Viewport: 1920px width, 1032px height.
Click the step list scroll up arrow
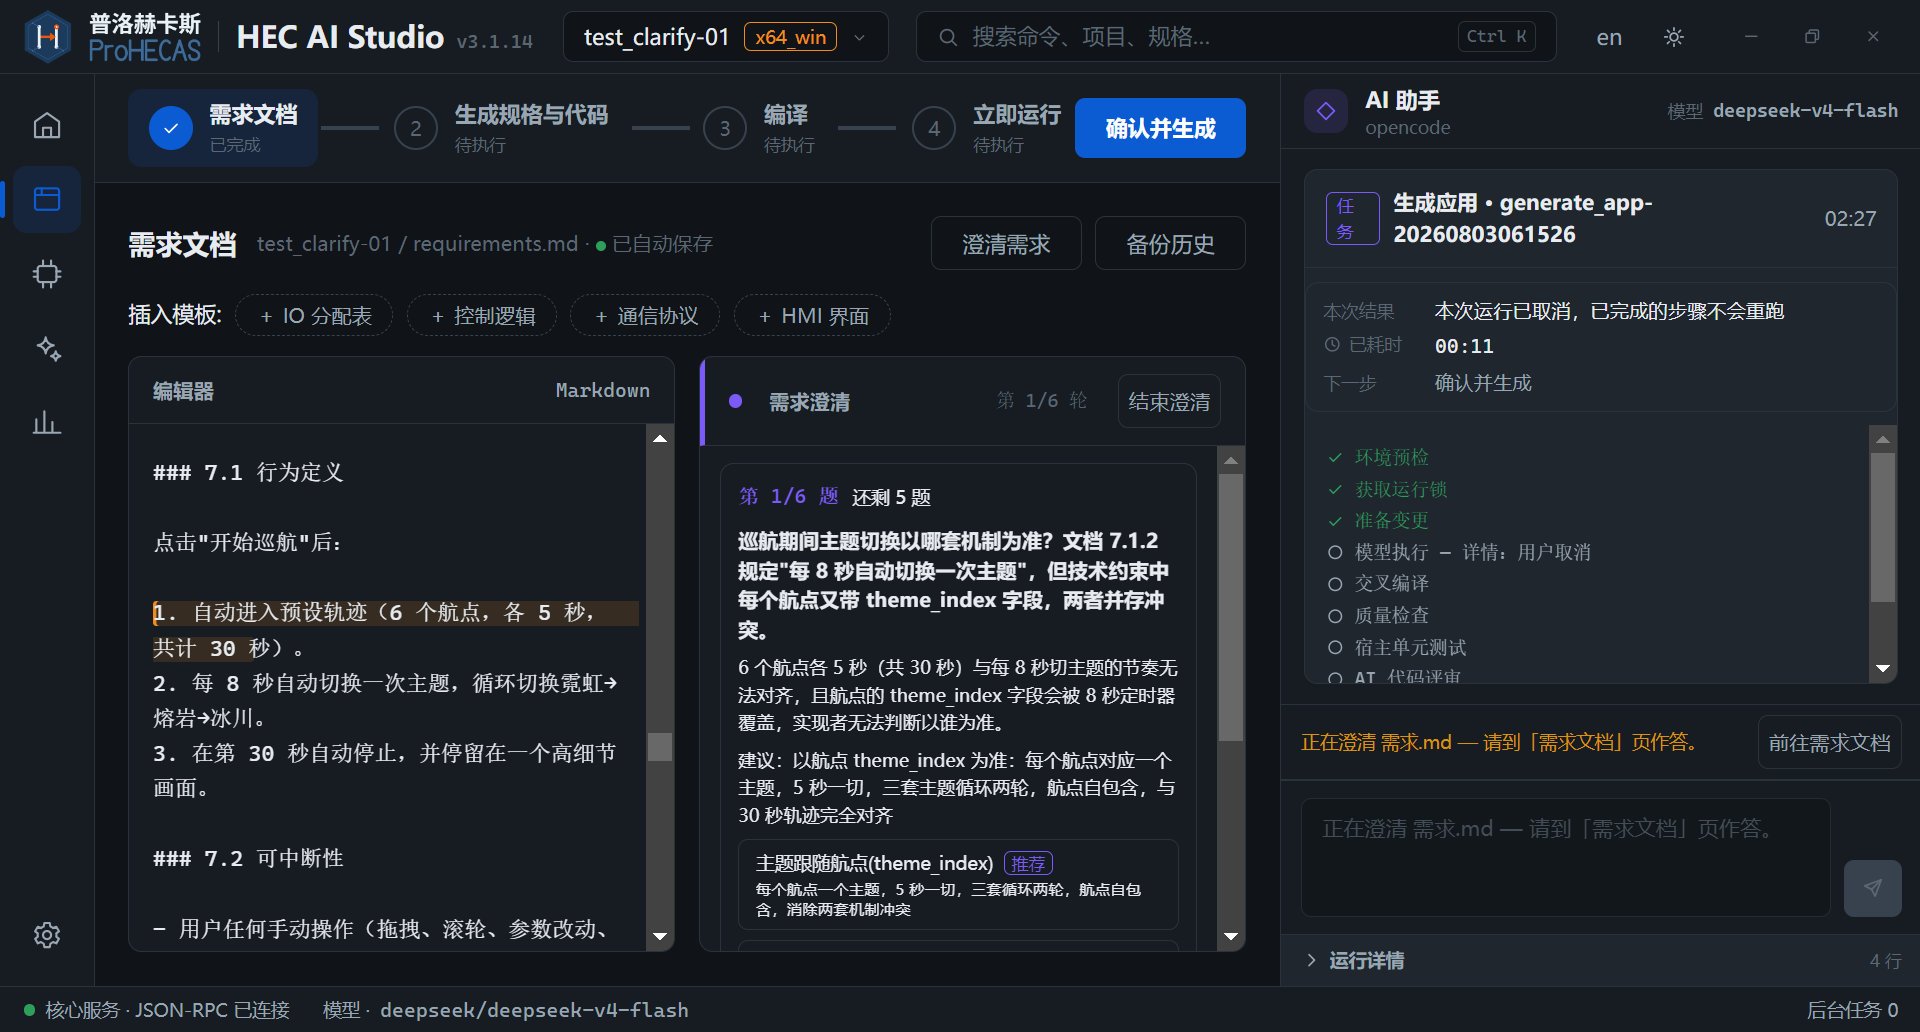1883,439
